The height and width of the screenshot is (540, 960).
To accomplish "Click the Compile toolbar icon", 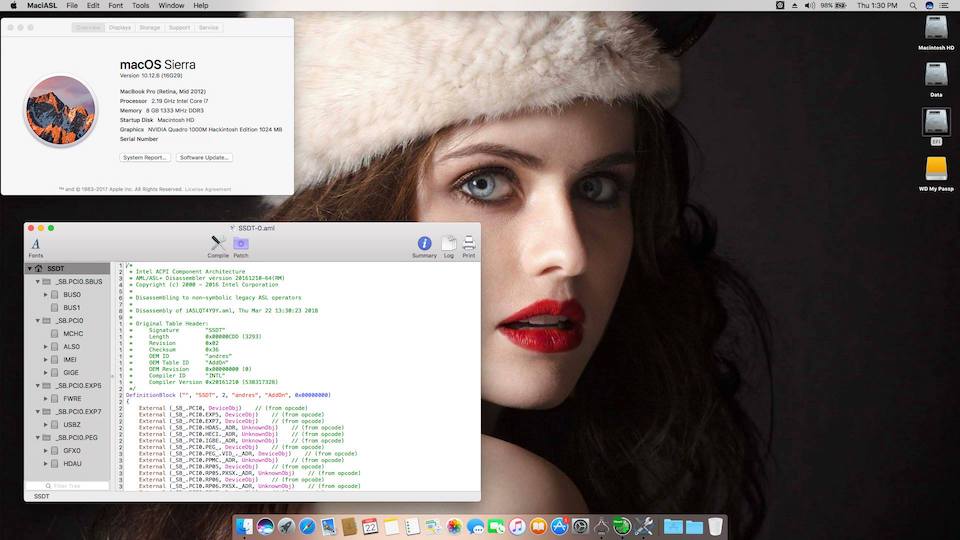I will coord(218,244).
